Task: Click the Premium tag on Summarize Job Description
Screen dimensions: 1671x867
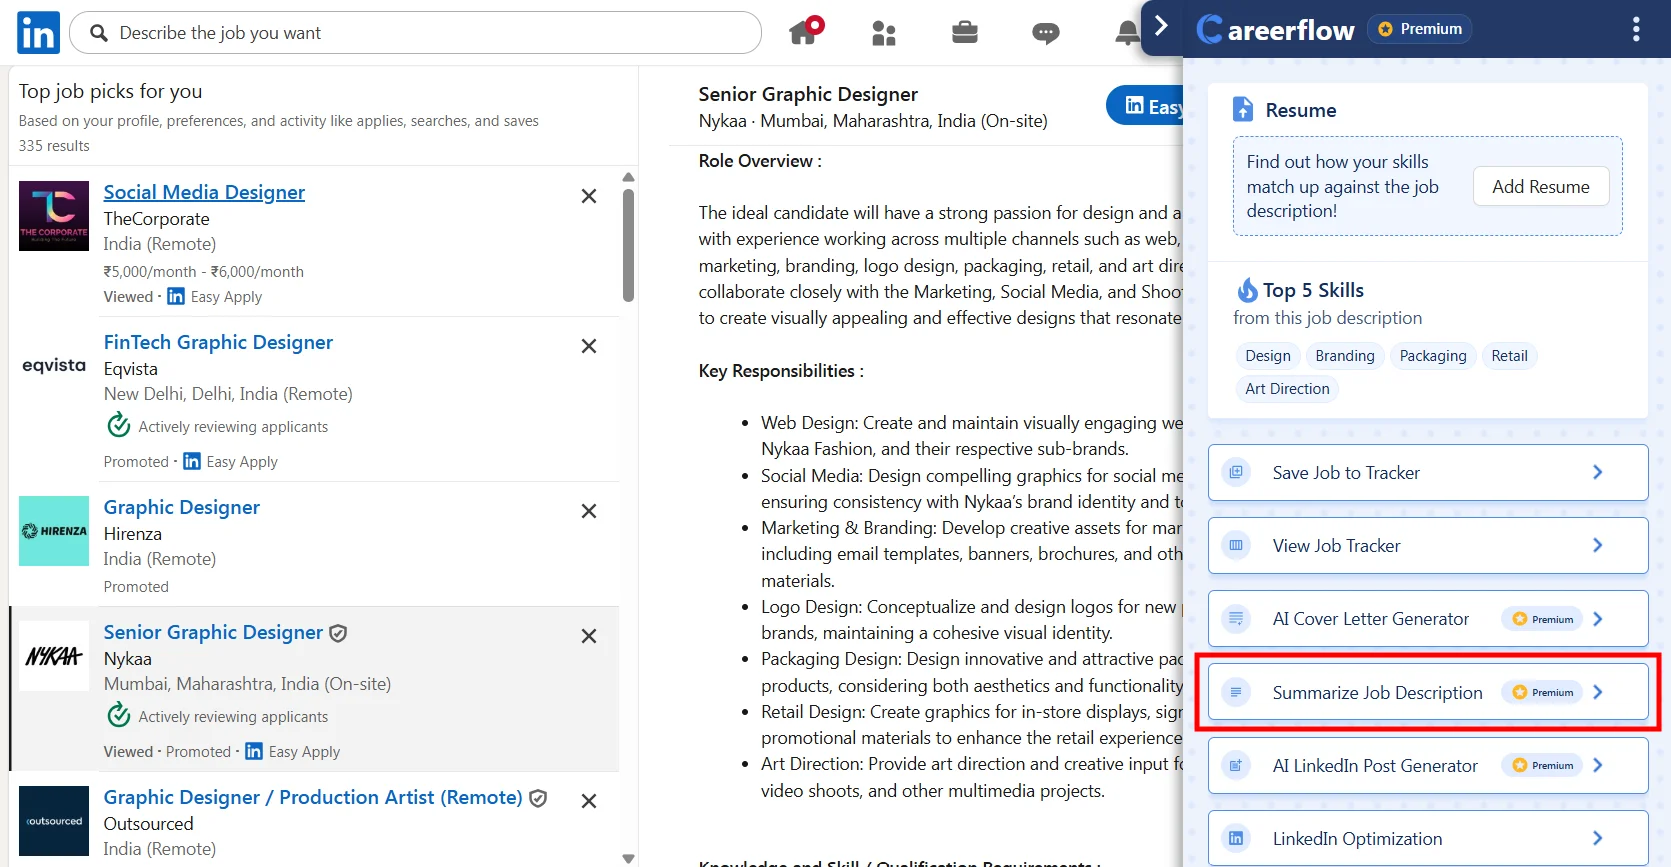Action: [1542, 692]
